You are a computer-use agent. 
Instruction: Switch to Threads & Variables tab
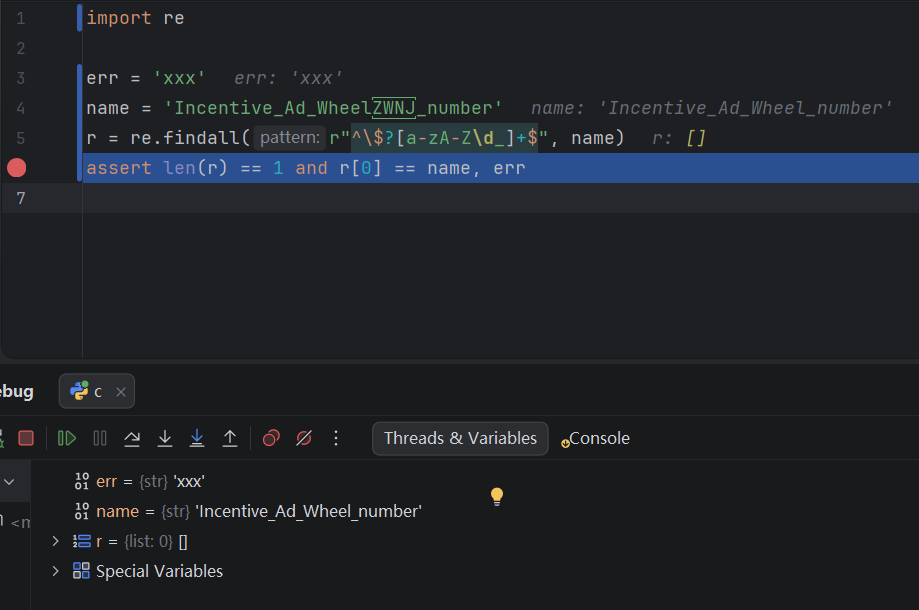click(460, 438)
